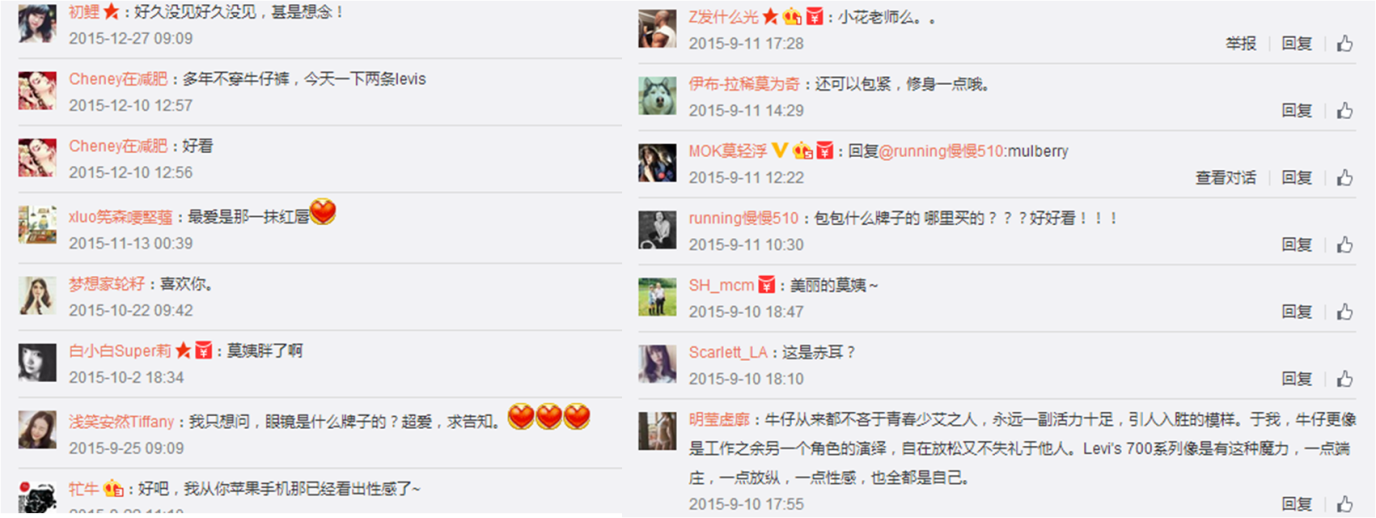
Task: Click 白小白Super莉's red envelope badge
Action: pyautogui.click(x=203, y=351)
